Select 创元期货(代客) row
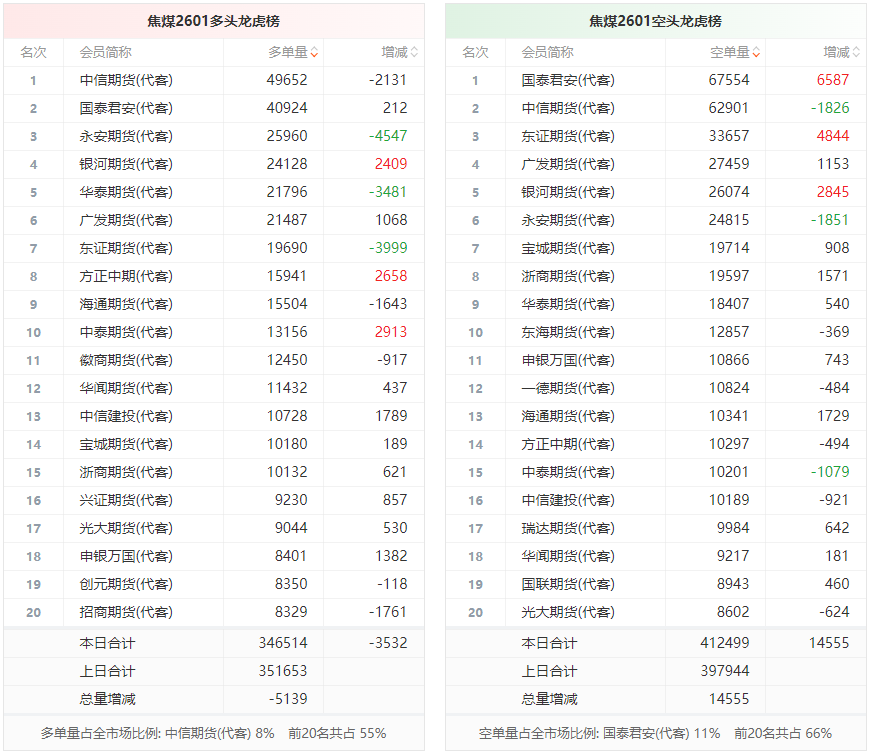The width and height of the screenshot is (873, 754). point(214,584)
